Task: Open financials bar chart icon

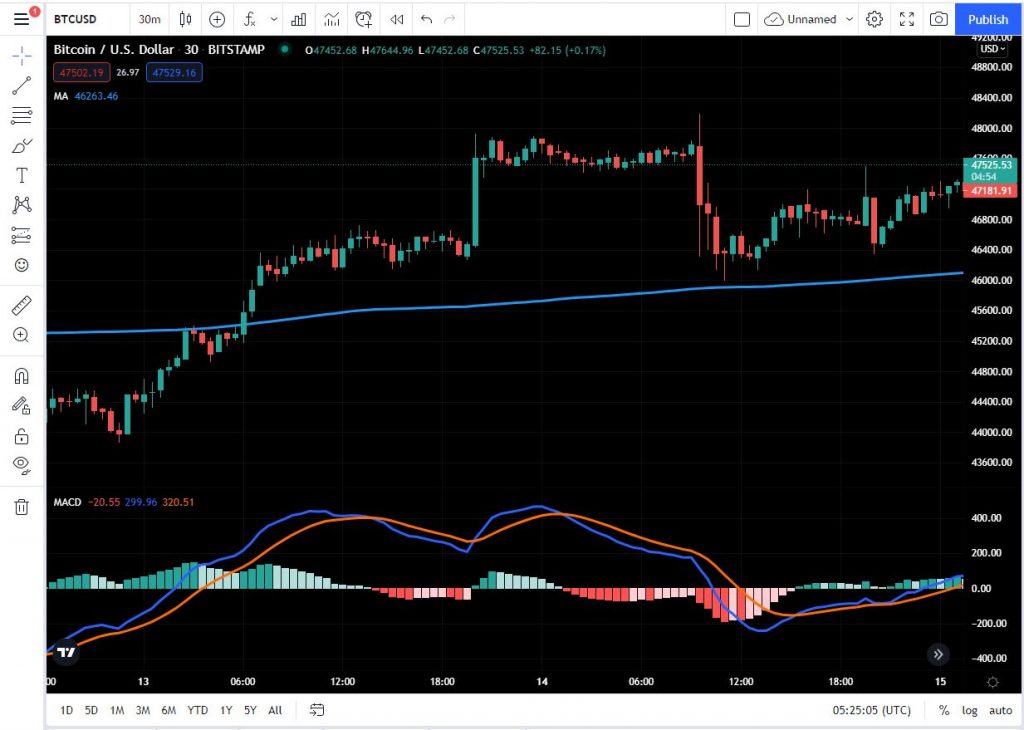Action: pyautogui.click(x=298, y=20)
